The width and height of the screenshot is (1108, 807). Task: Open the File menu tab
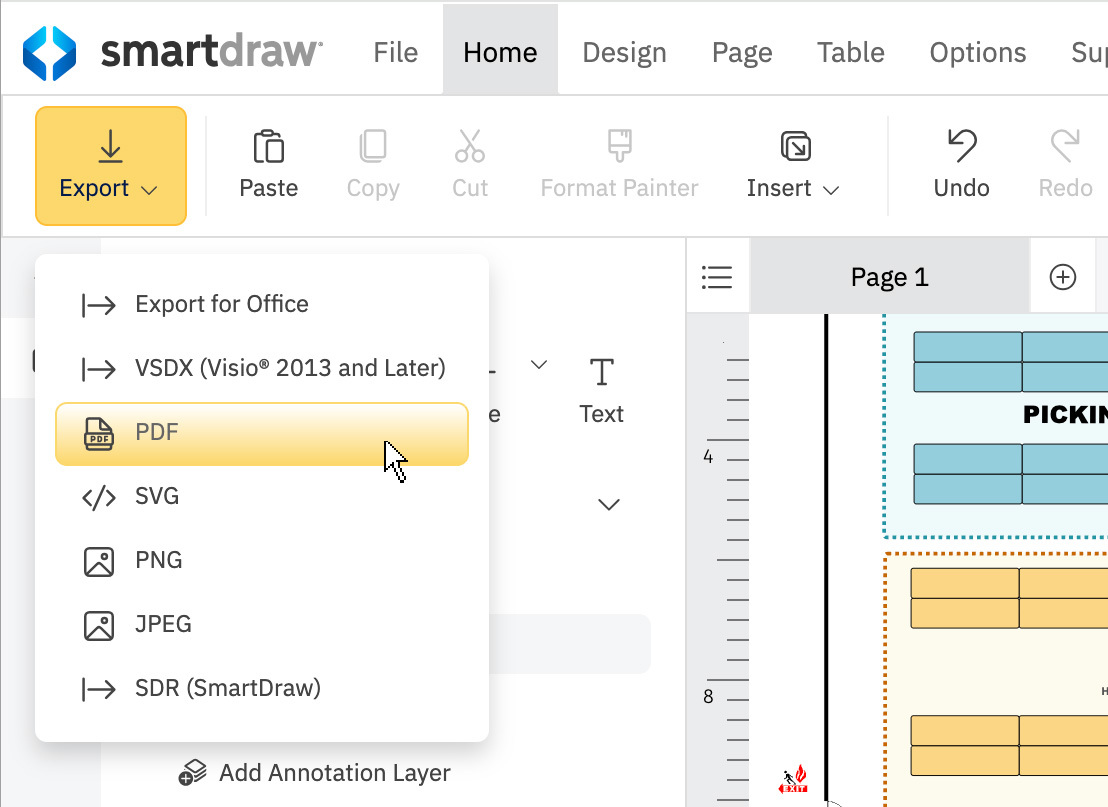tap(396, 53)
